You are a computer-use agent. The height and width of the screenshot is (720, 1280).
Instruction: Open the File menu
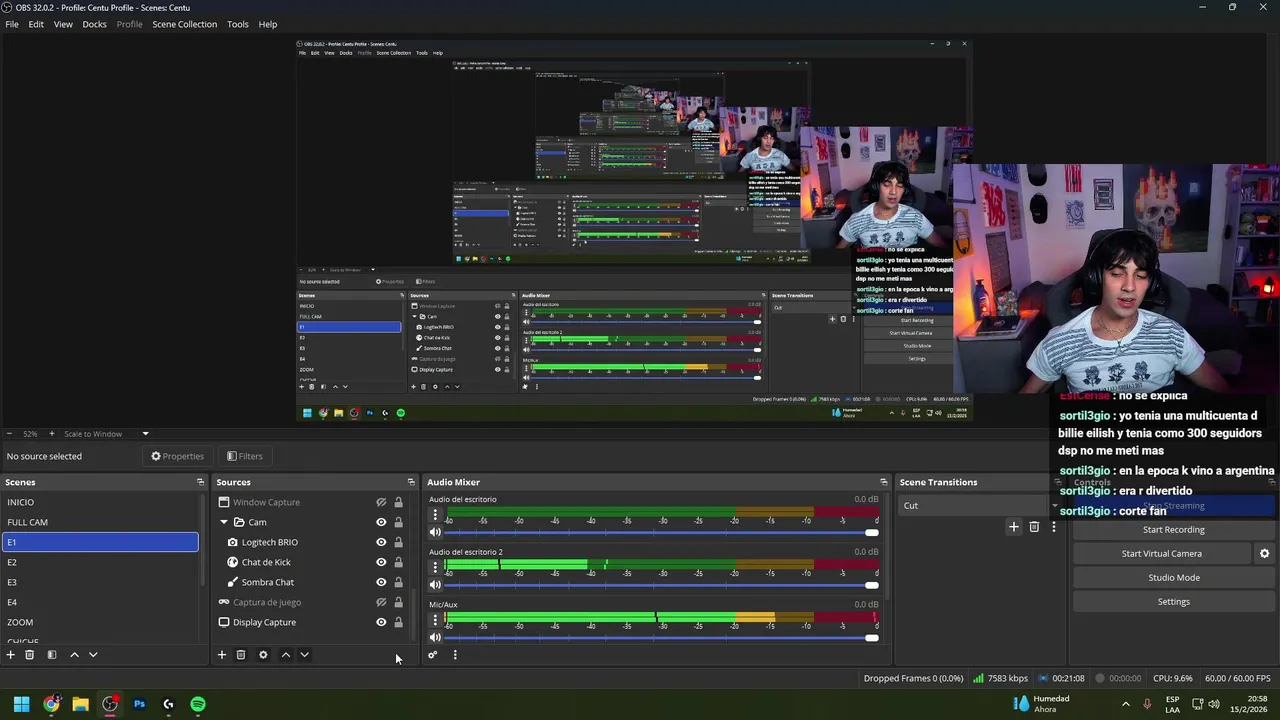click(x=12, y=24)
